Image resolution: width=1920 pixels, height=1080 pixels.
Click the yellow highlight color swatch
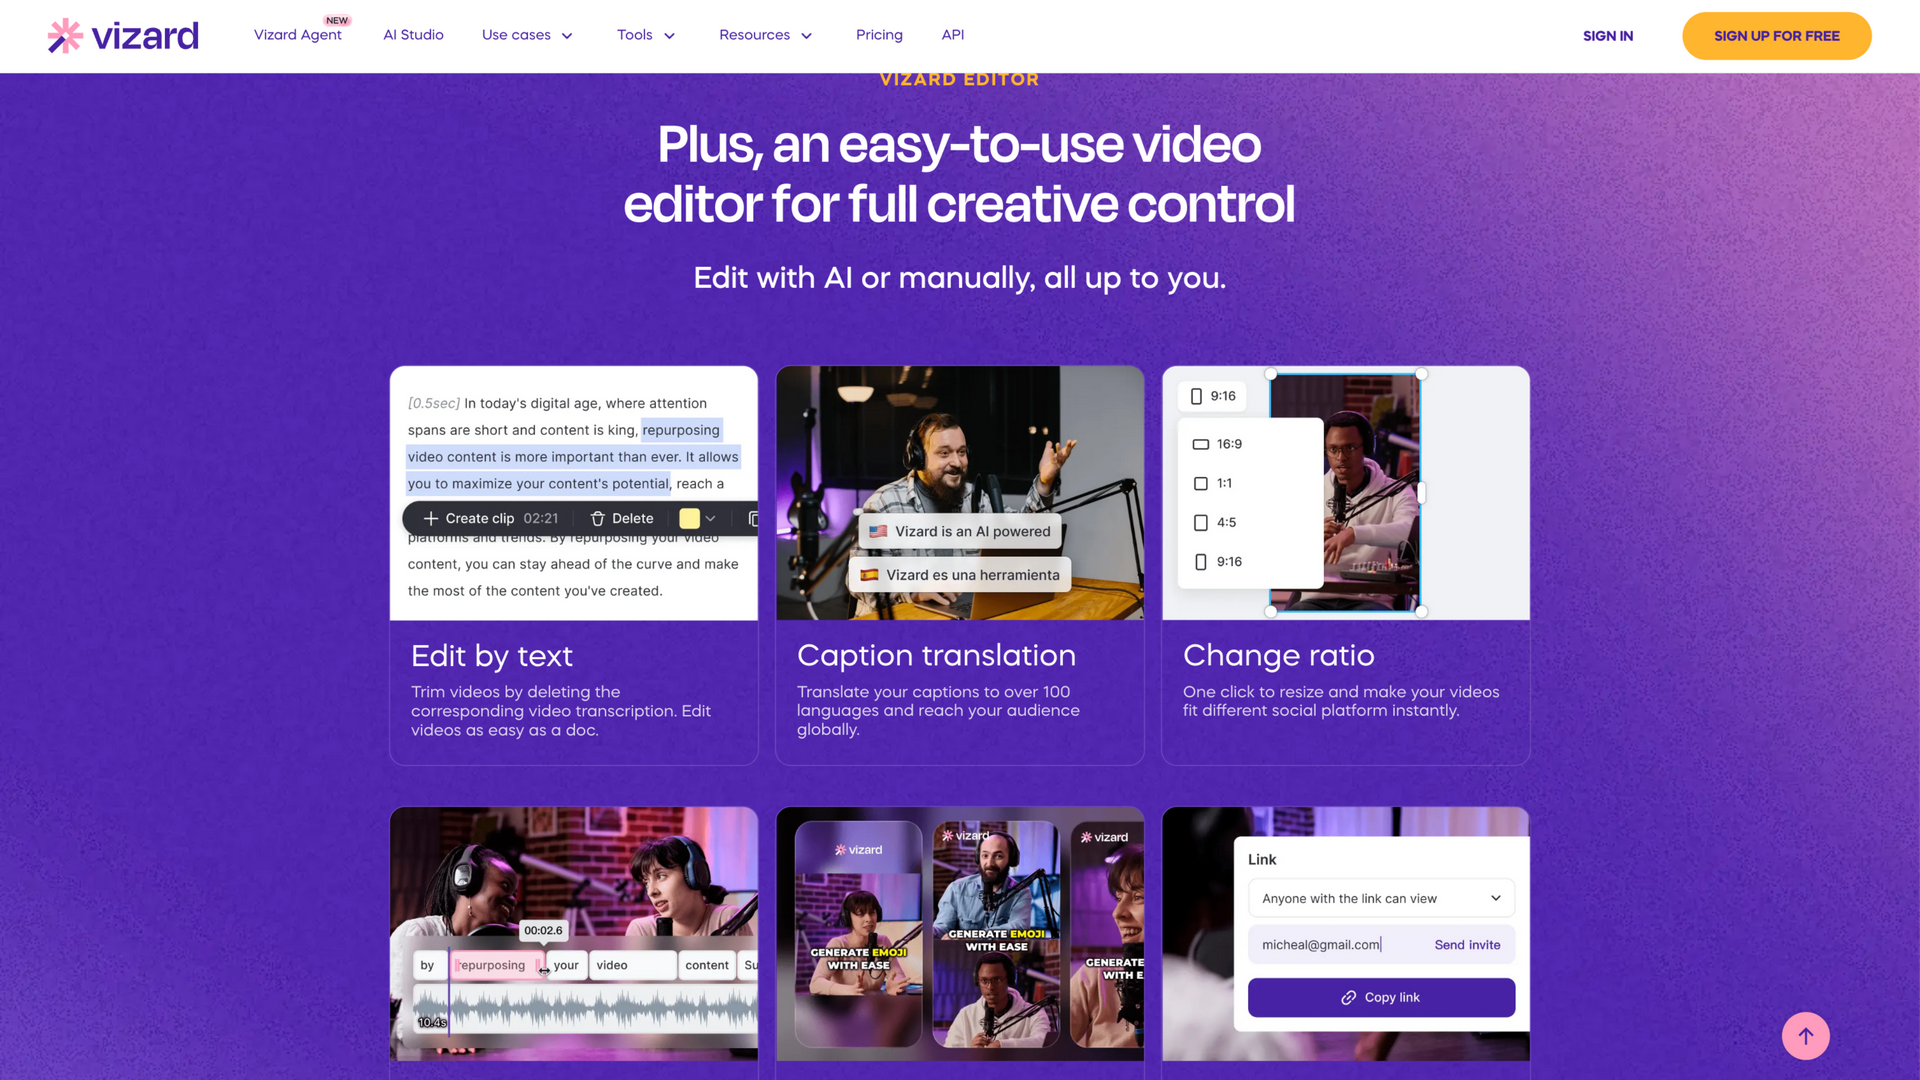coord(689,518)
